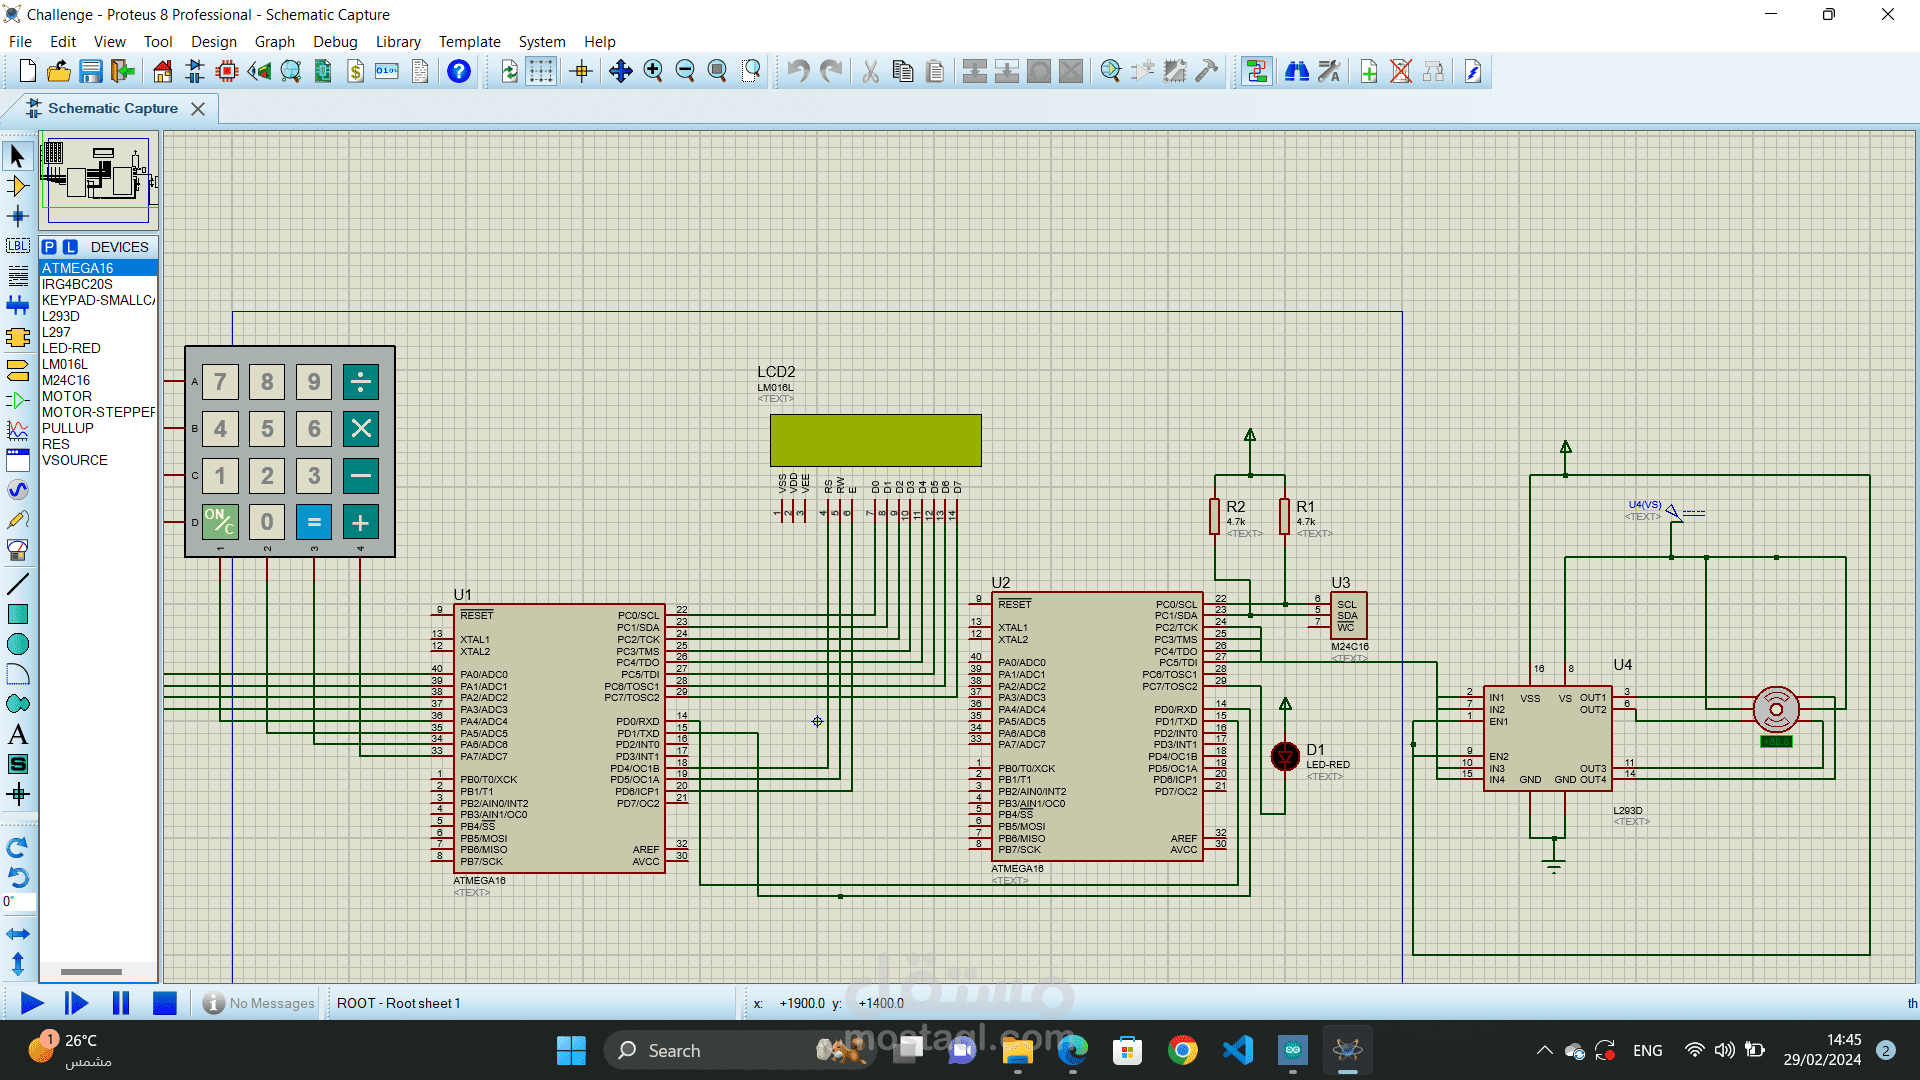This screenshot has height=1080, width=1920.
Task: Run the simulation with the play button
Action: point(32,1003)
